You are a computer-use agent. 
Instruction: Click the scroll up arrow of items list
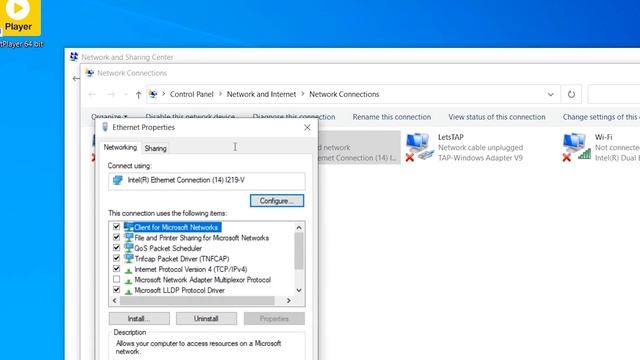[299, 227]
